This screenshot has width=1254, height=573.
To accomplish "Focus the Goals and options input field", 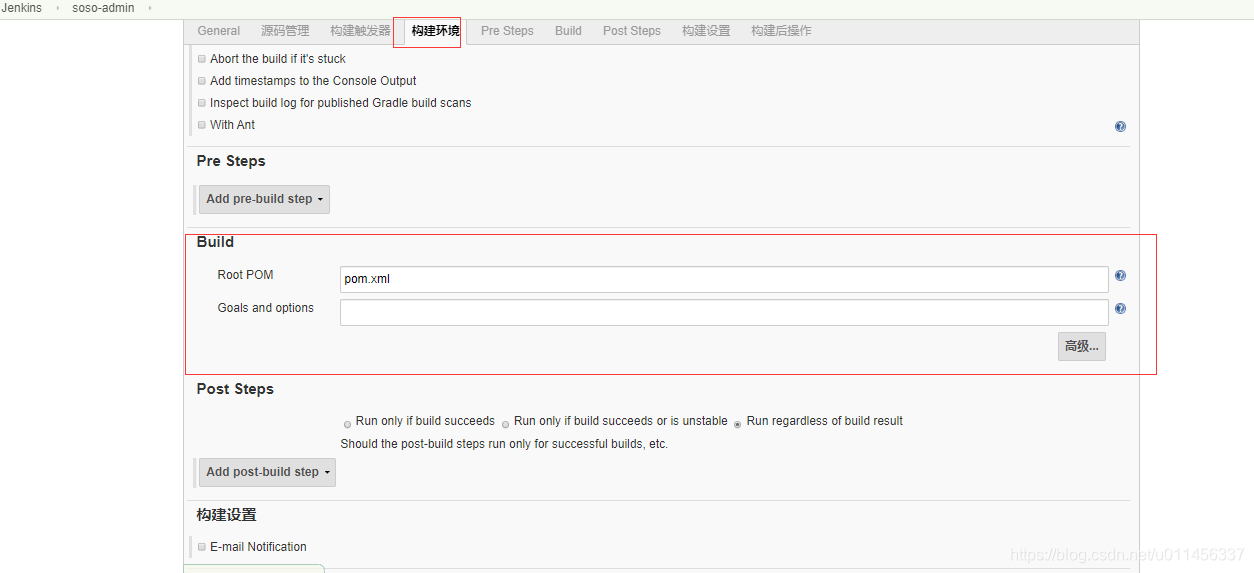I will pyautogui.click(x=724, y=312).
